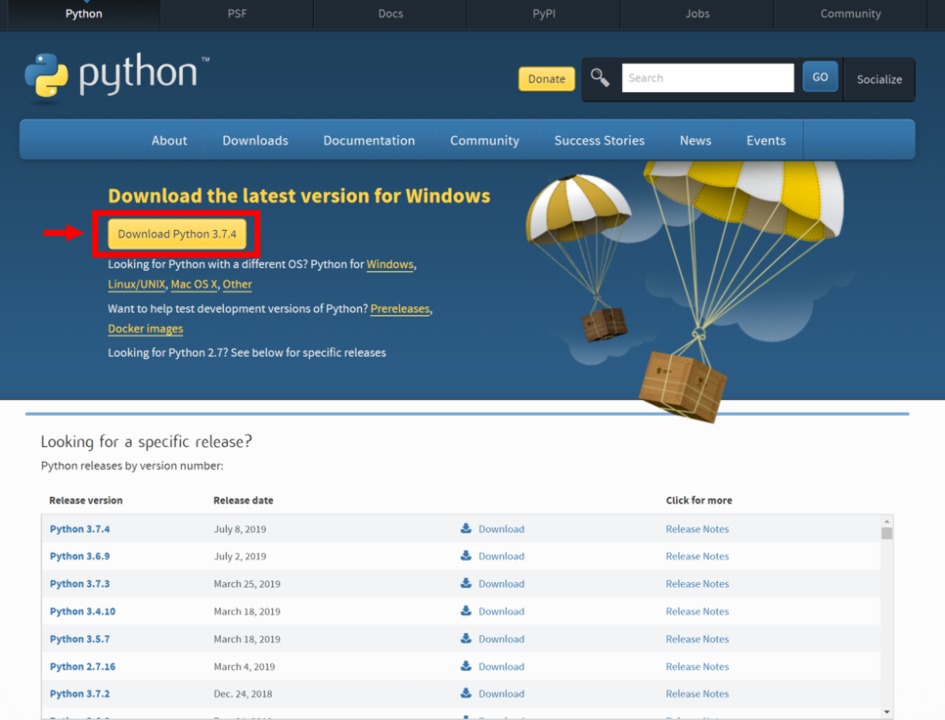Open the About menu
945x720 pixels.
(169, 140)
